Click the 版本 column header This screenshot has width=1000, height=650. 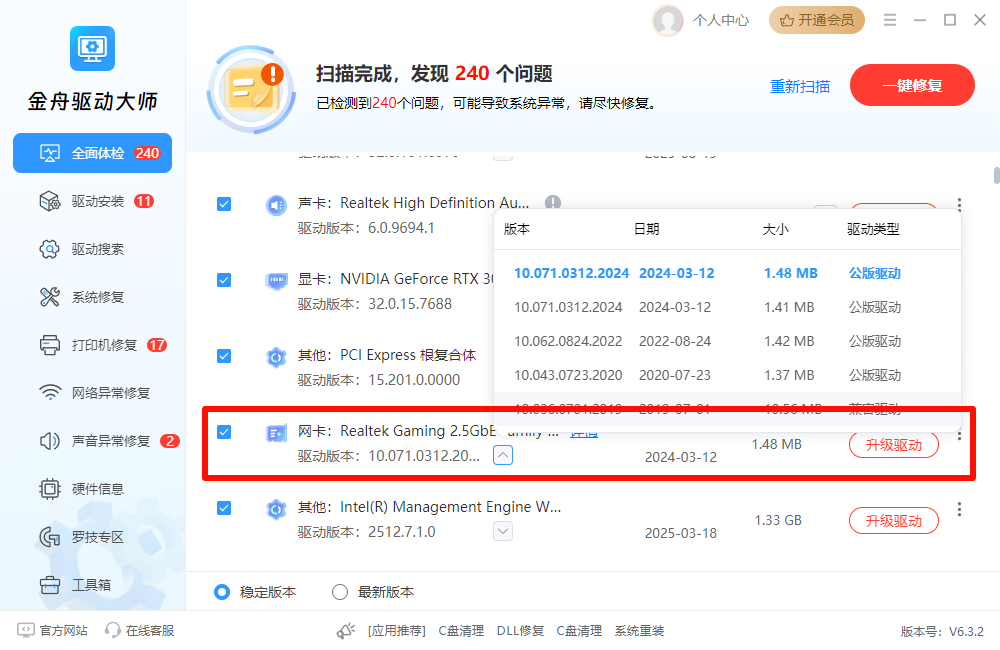[x=517, y=229]
